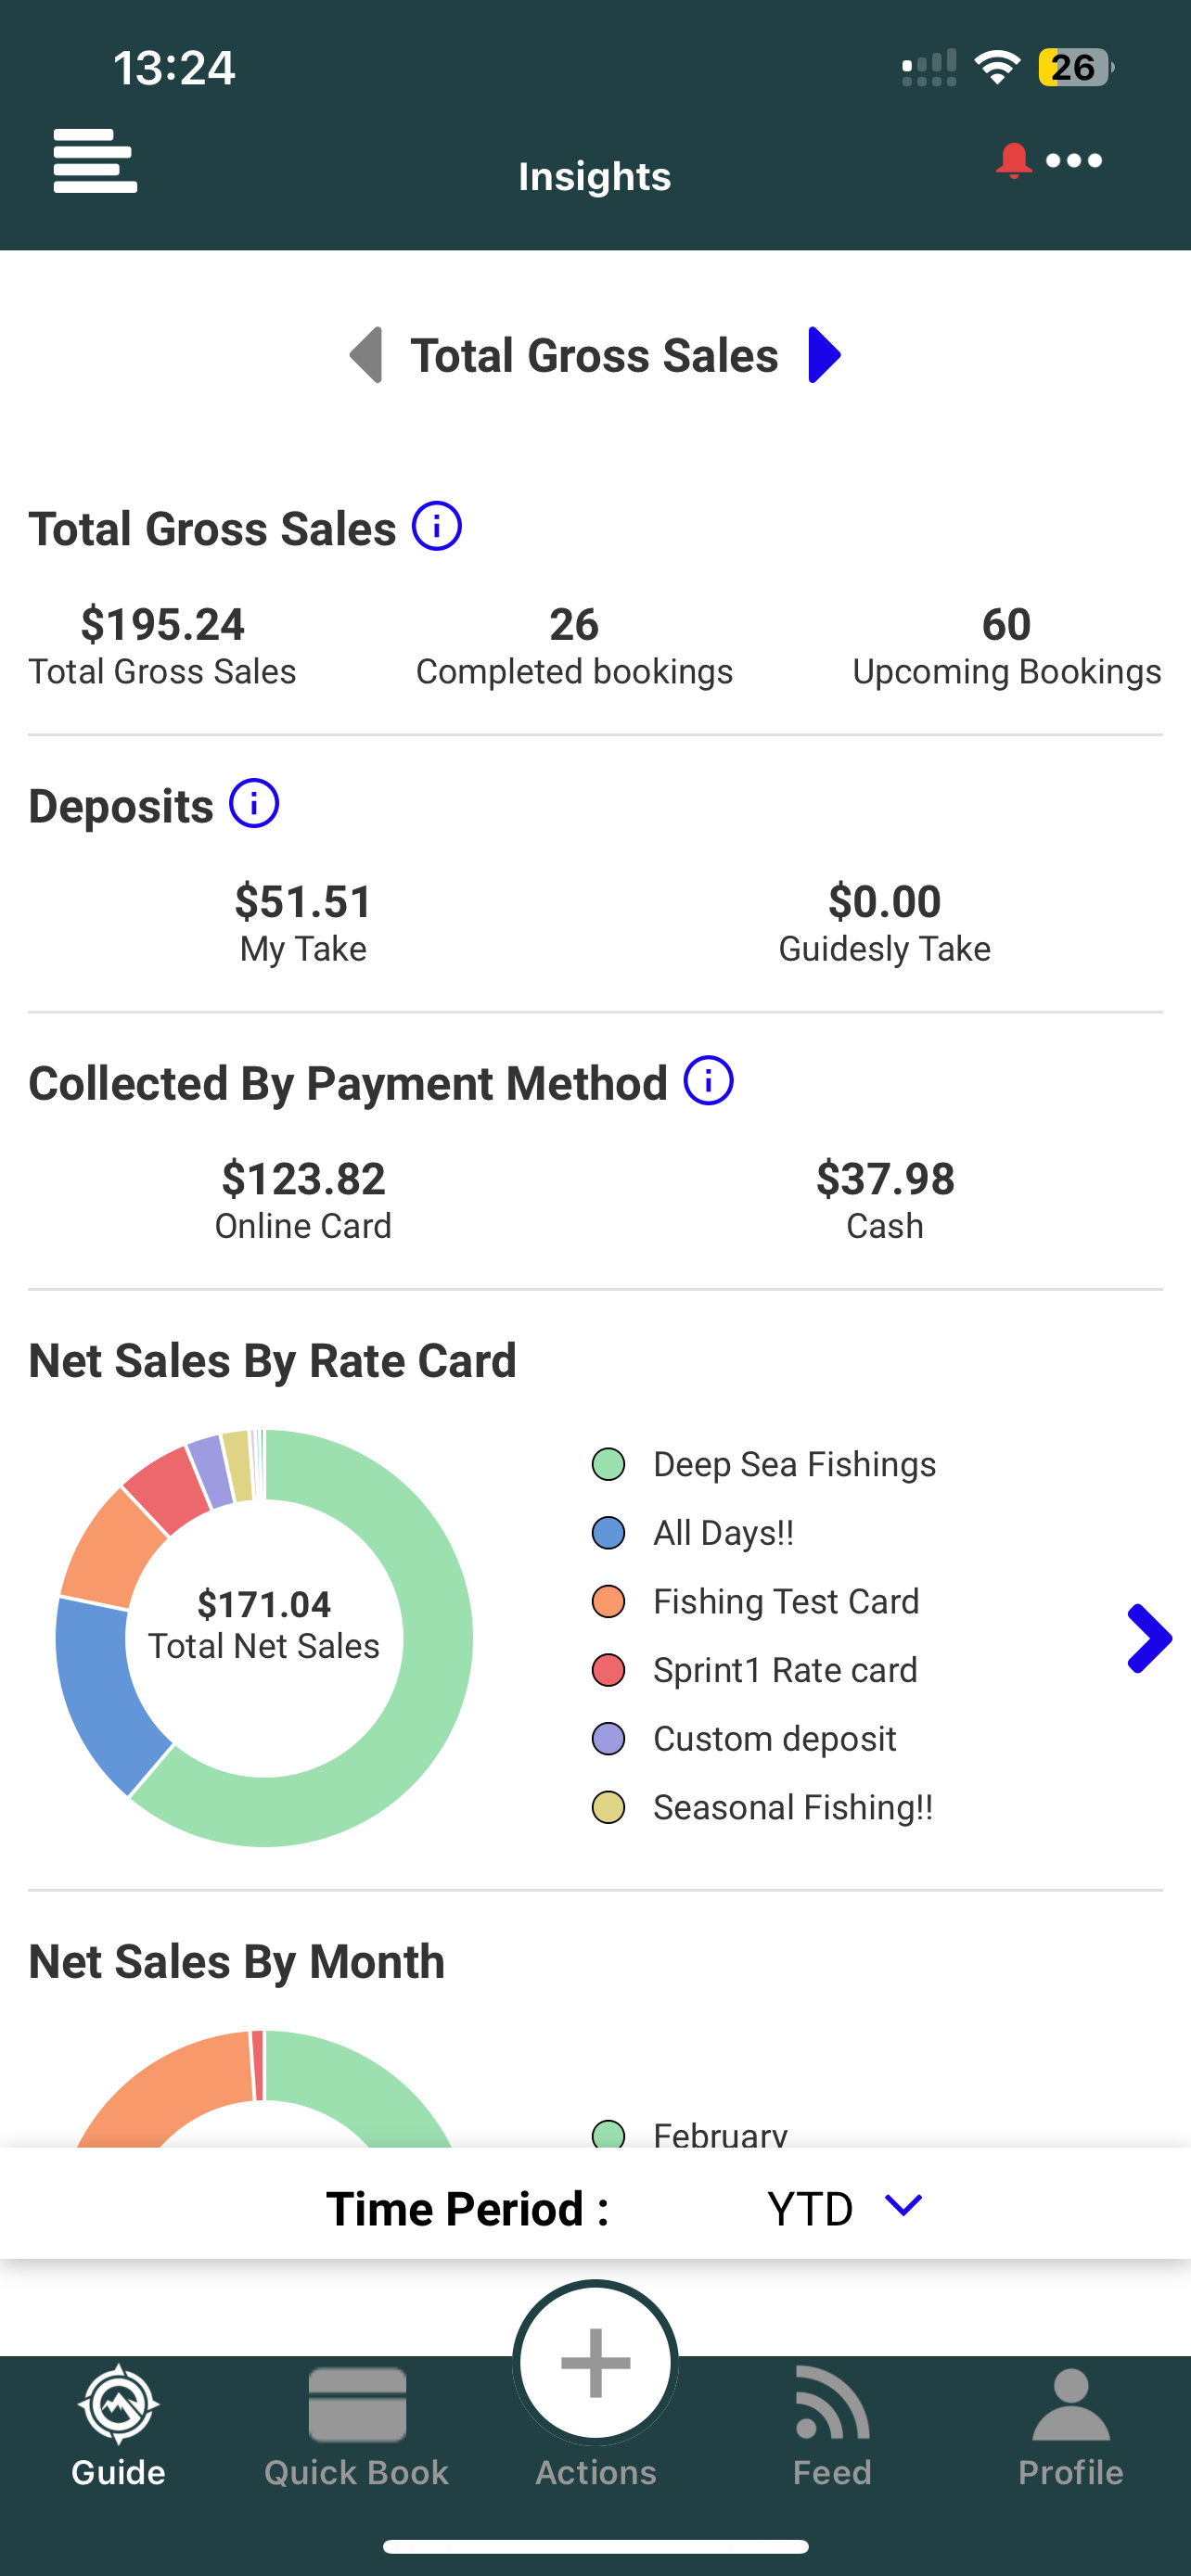Open the Feed tab
Screen dimensions: 1191x2576
point(832,2428)
